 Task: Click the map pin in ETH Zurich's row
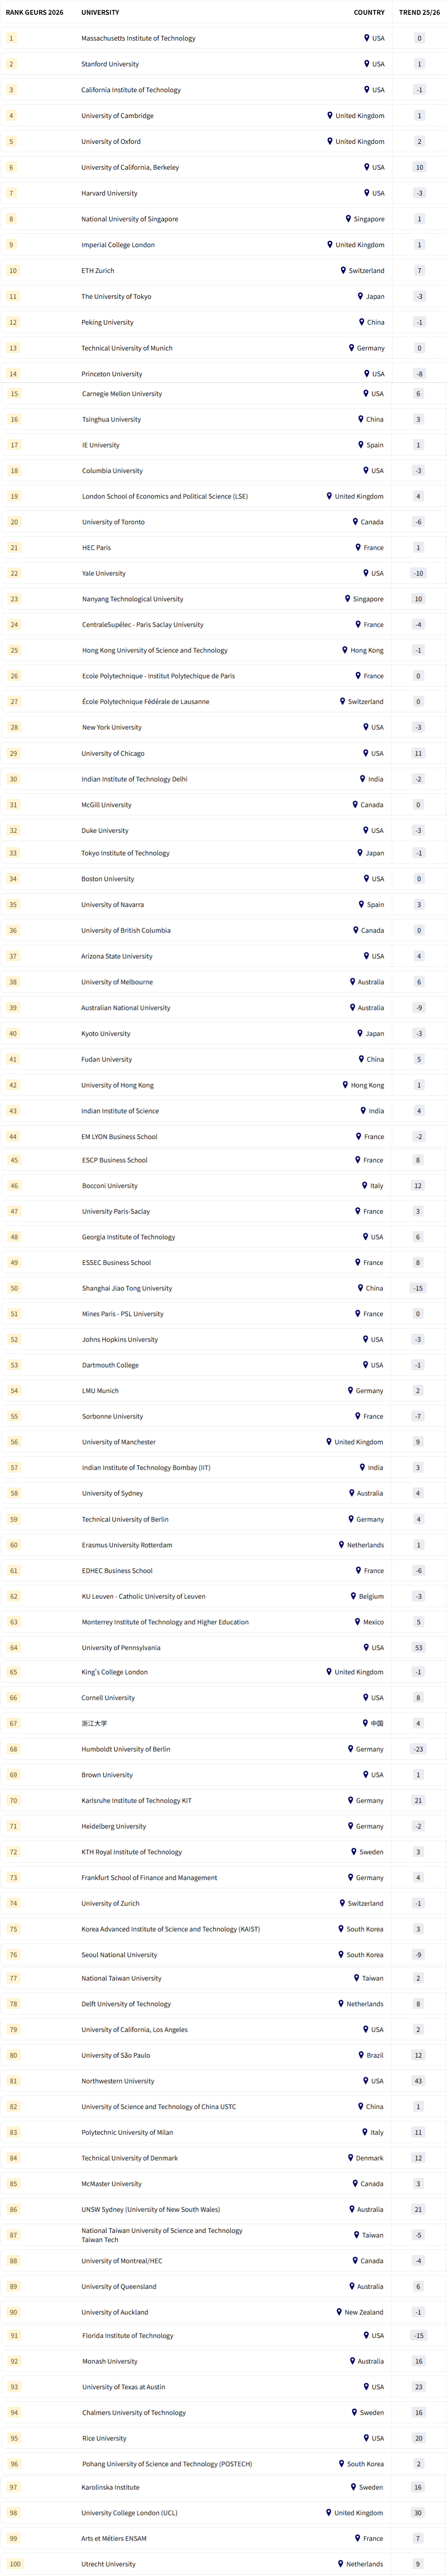pos(343,270)
